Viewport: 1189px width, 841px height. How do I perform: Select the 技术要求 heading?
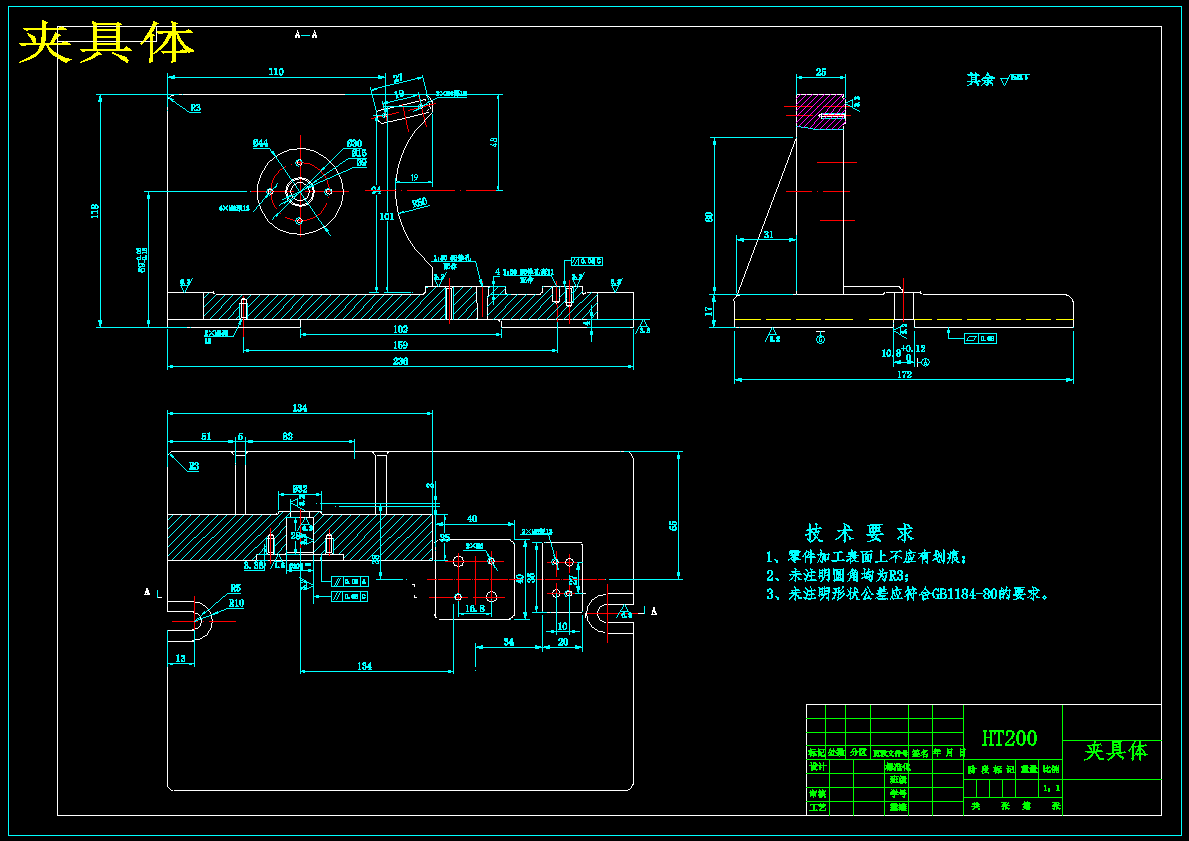tap(860, 532)
